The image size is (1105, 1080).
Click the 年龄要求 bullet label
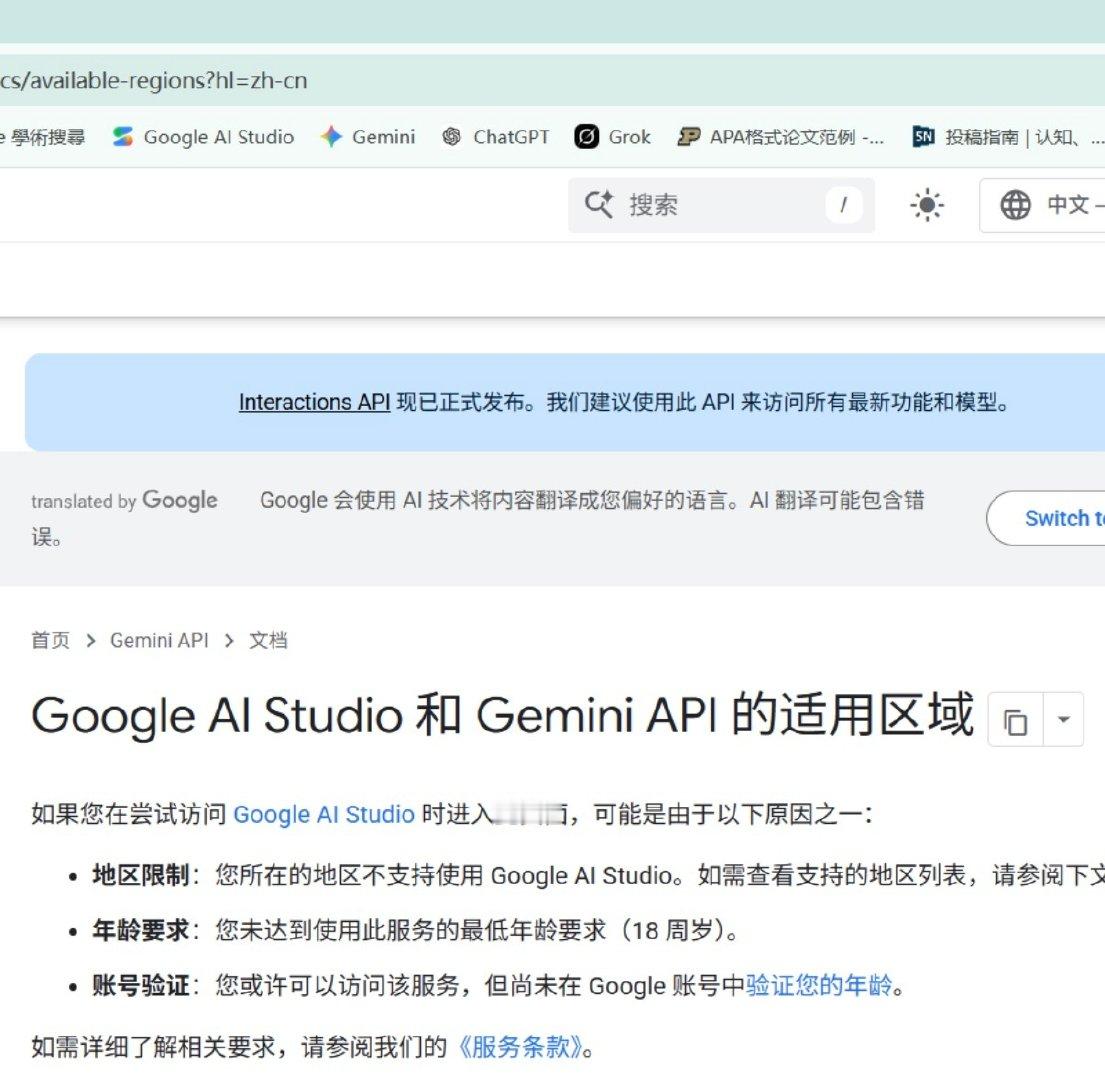coord(141,930)
